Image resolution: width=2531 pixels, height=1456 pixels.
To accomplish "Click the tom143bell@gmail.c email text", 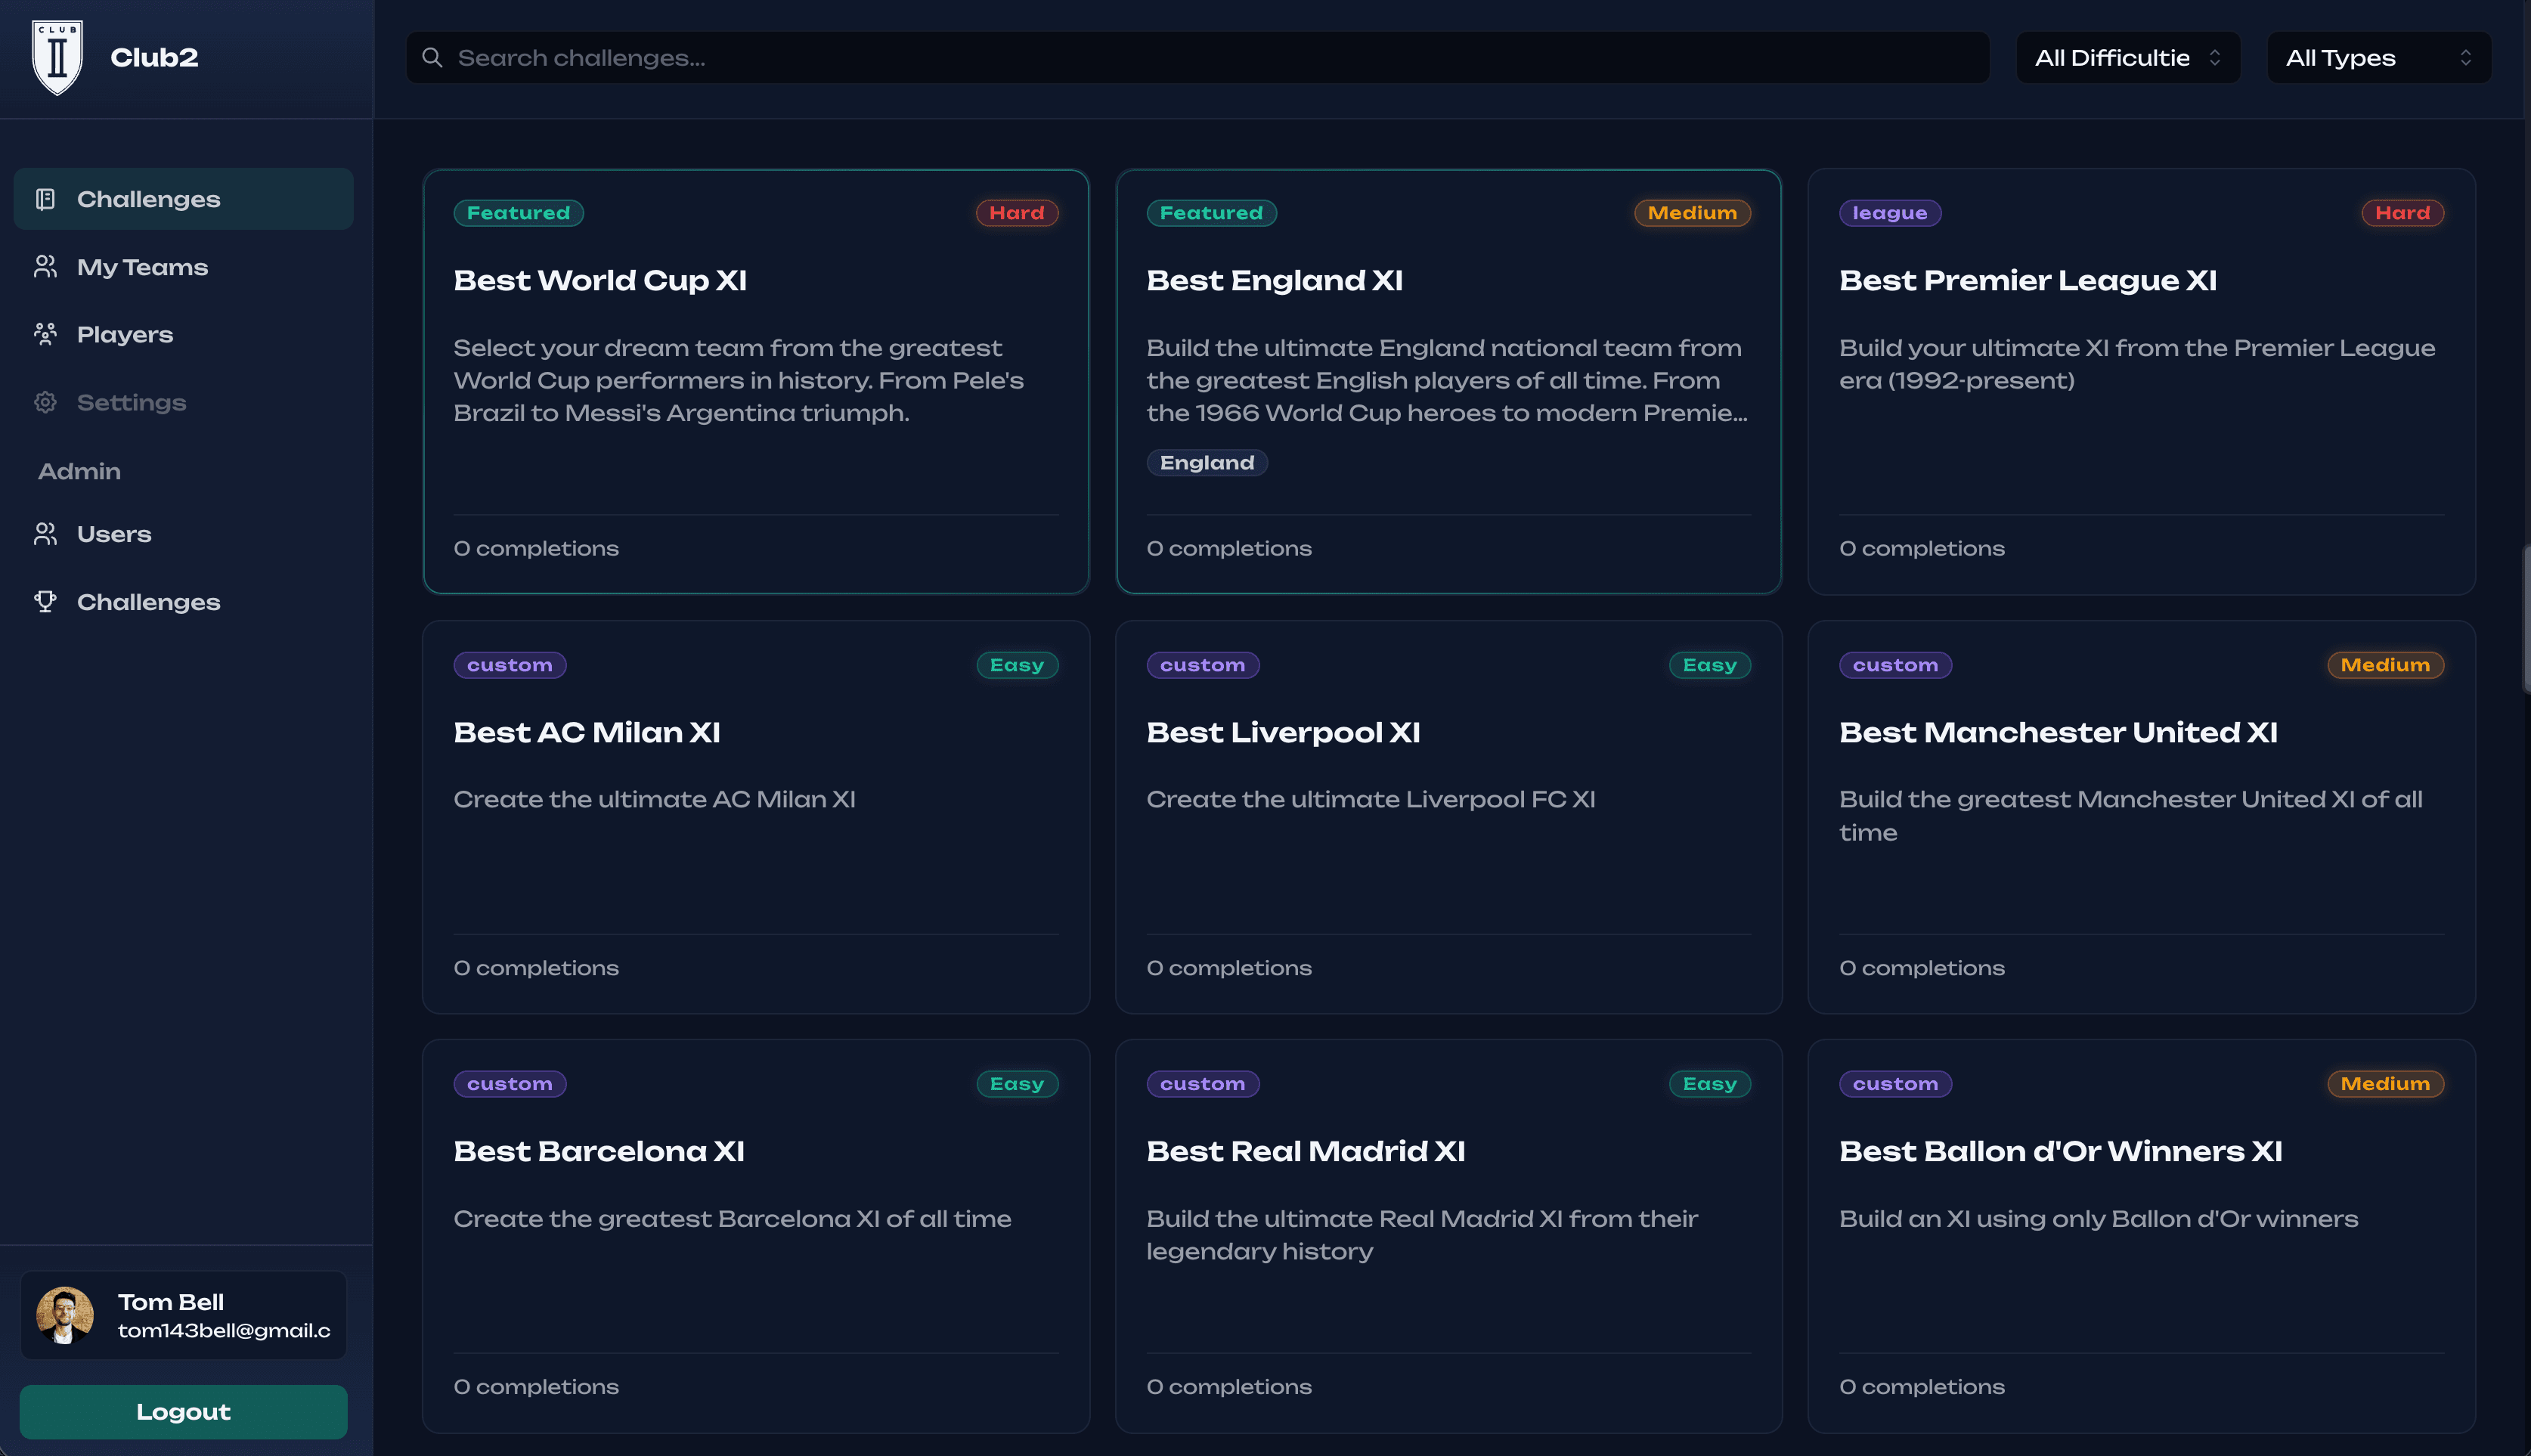I will (224, 1331).
